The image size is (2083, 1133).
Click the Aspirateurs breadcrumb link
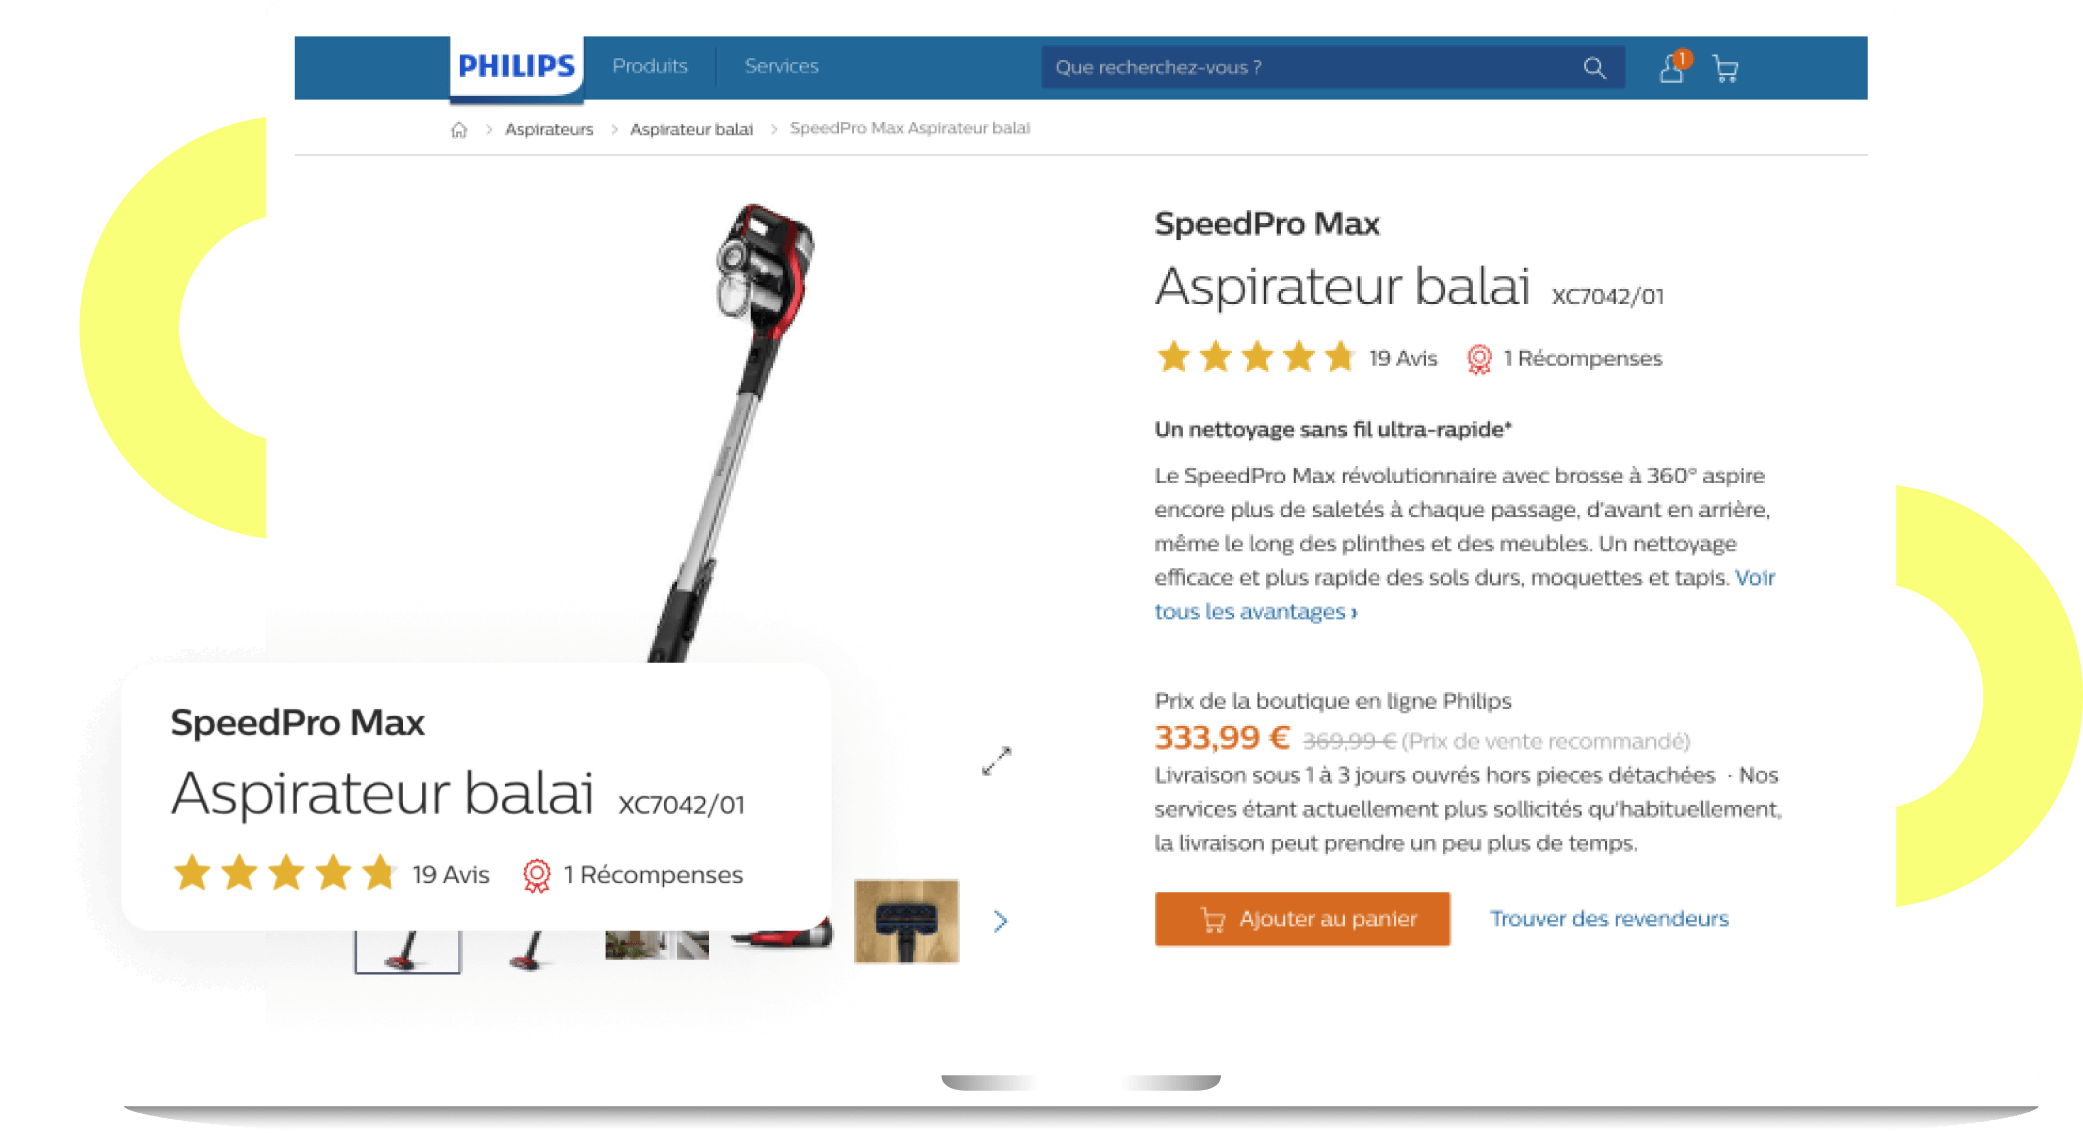549,129
